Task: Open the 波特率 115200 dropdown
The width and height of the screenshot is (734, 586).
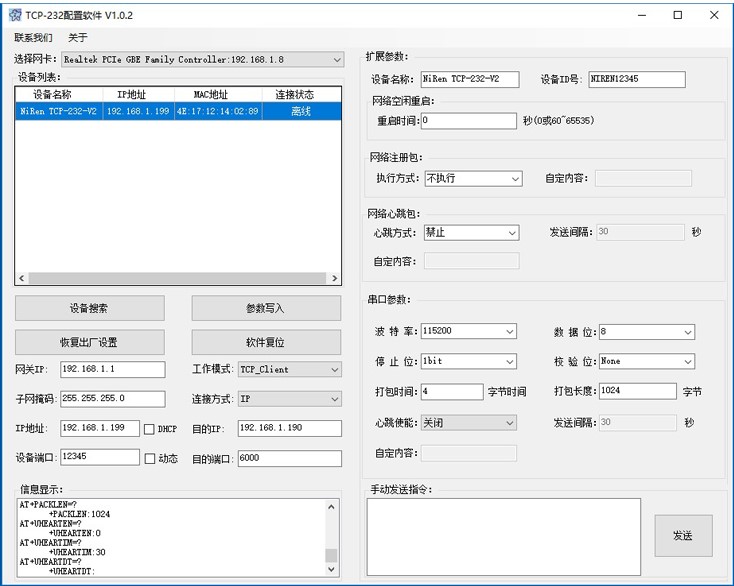Action: point(469,331)
